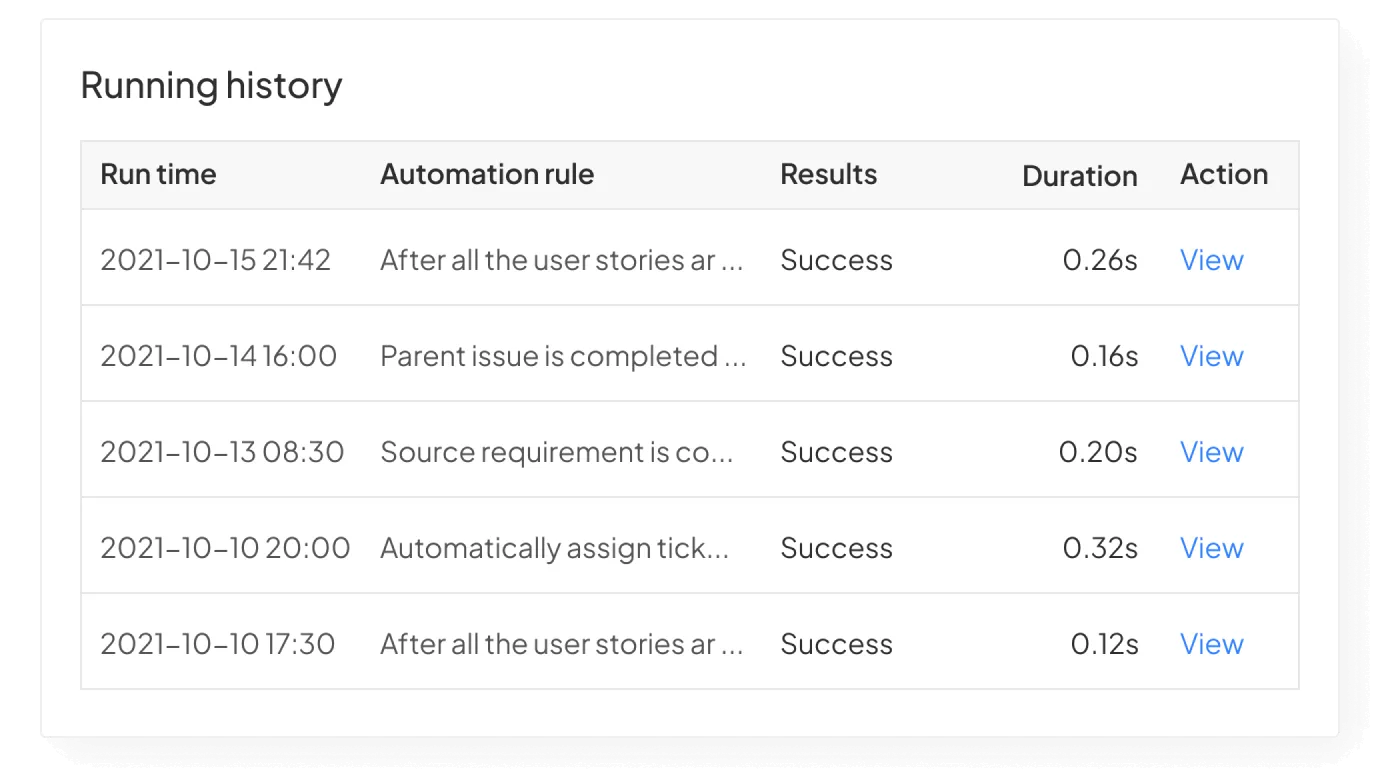Select the 'Parent issue is completed' rule text
The image size is (1380, 778).
click(x=562, y=356)
